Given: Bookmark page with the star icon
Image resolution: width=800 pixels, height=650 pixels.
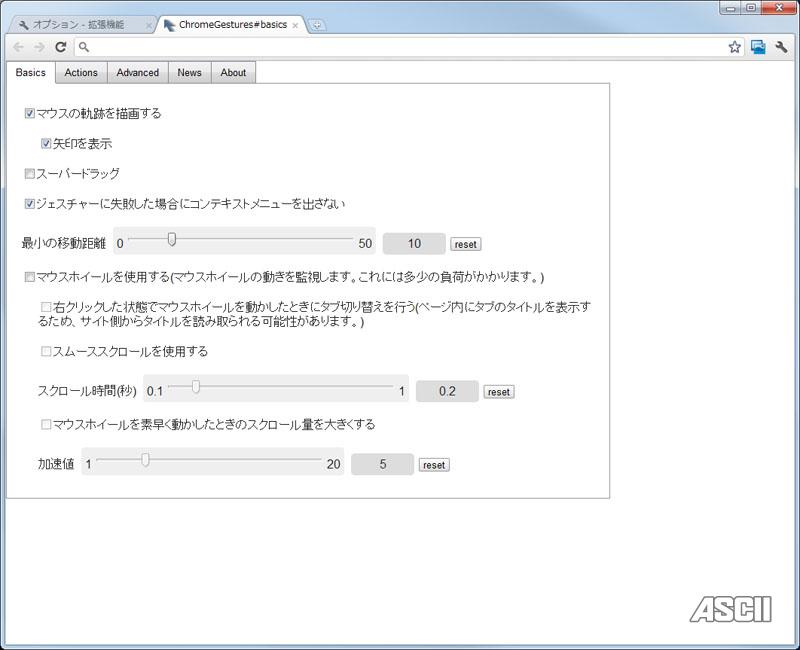Looking at the screenshot, I should click(734, 47).
